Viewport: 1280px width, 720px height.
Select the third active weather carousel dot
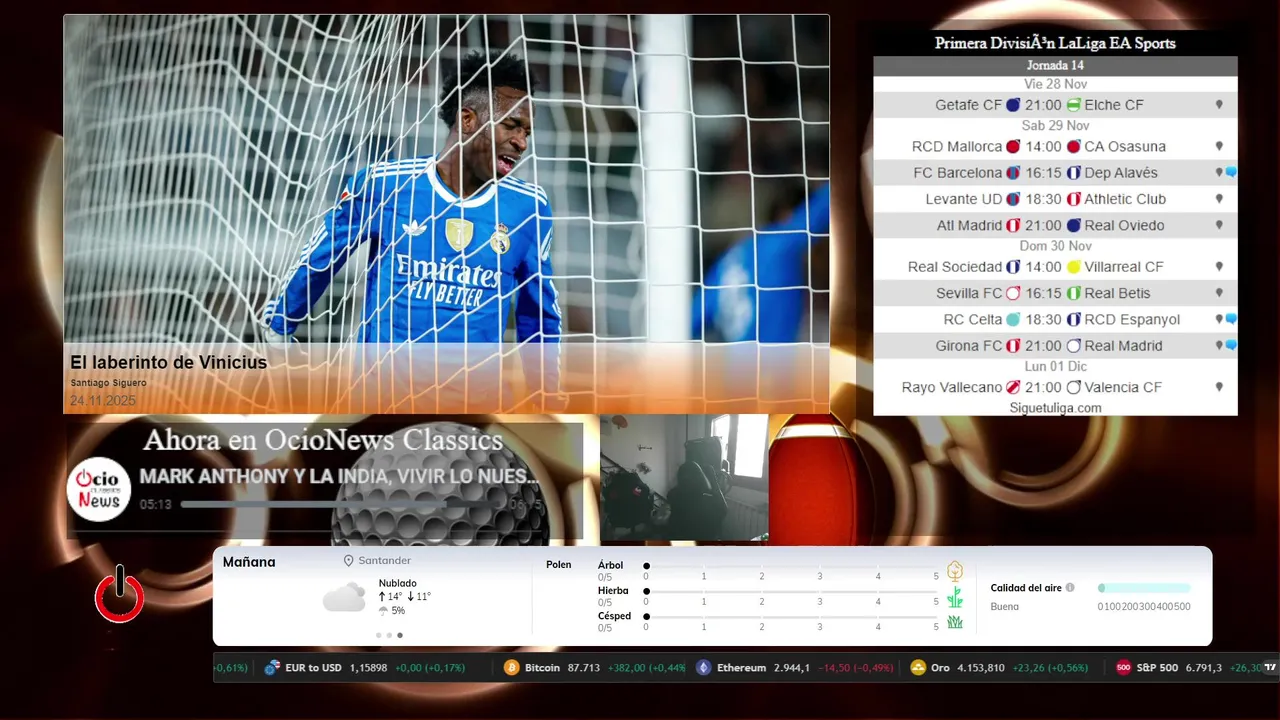click(x=400, y=635)
